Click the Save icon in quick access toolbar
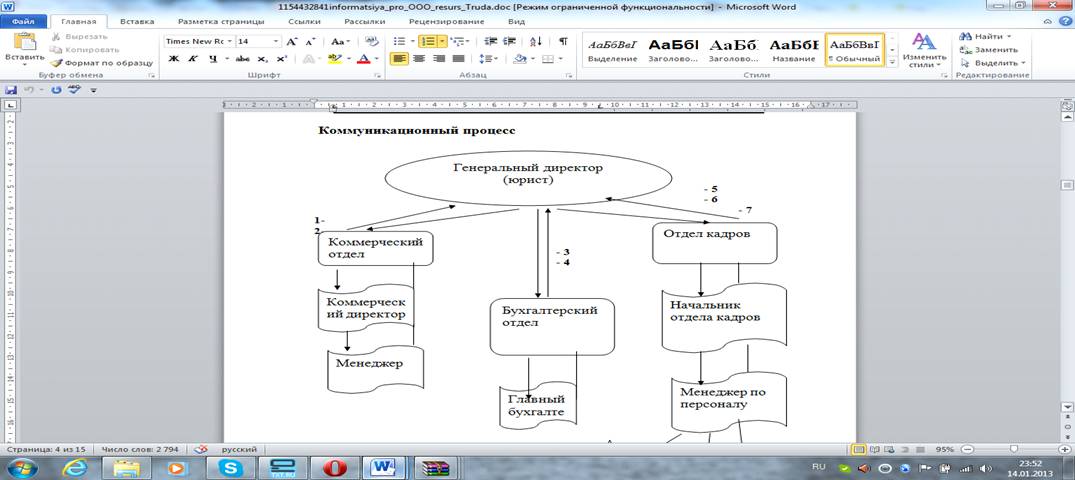The image size is (1075, 480). pos(11,90)
